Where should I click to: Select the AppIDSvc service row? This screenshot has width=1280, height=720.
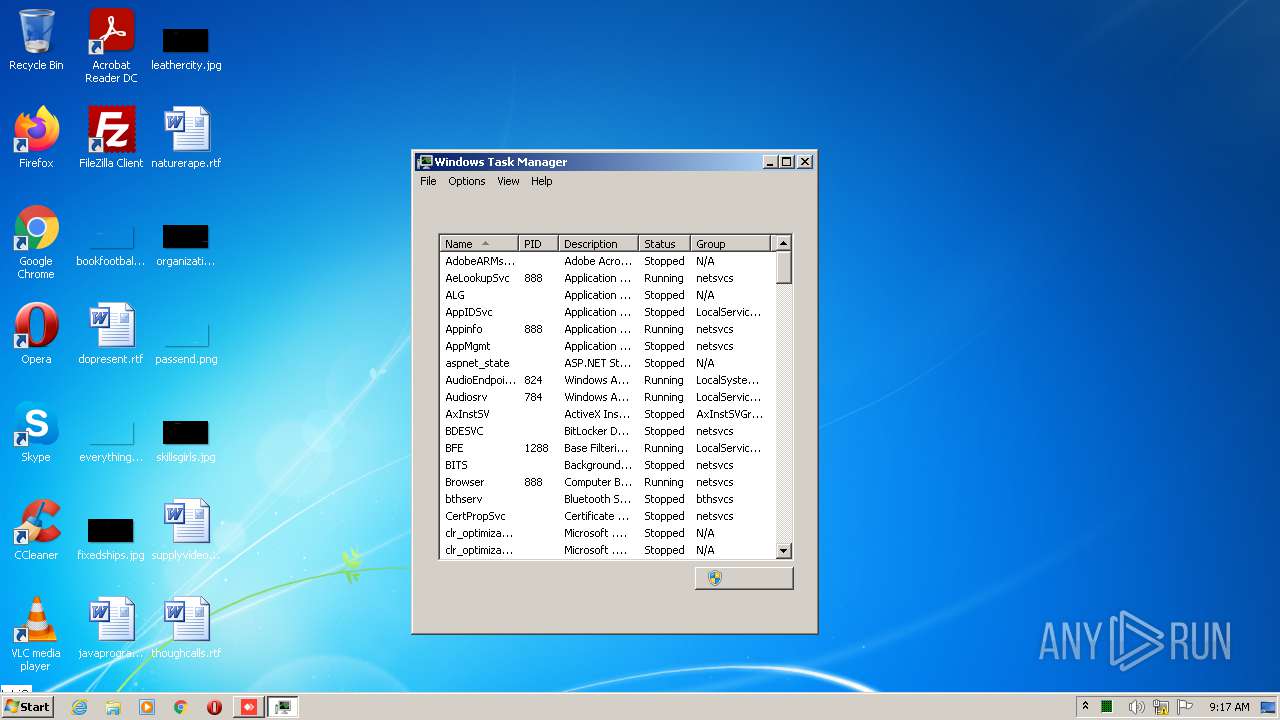coord(607,312)
